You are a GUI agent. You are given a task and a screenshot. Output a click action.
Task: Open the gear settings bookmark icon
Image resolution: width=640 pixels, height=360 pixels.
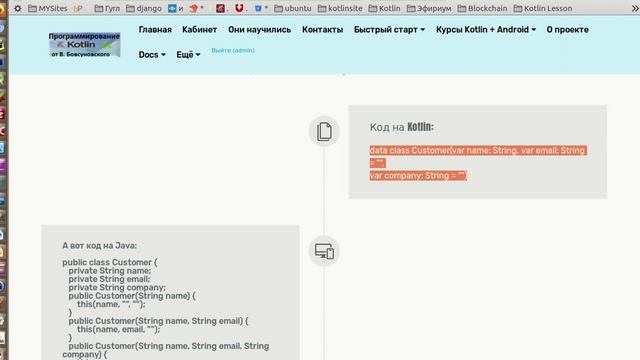click(18, 8)
